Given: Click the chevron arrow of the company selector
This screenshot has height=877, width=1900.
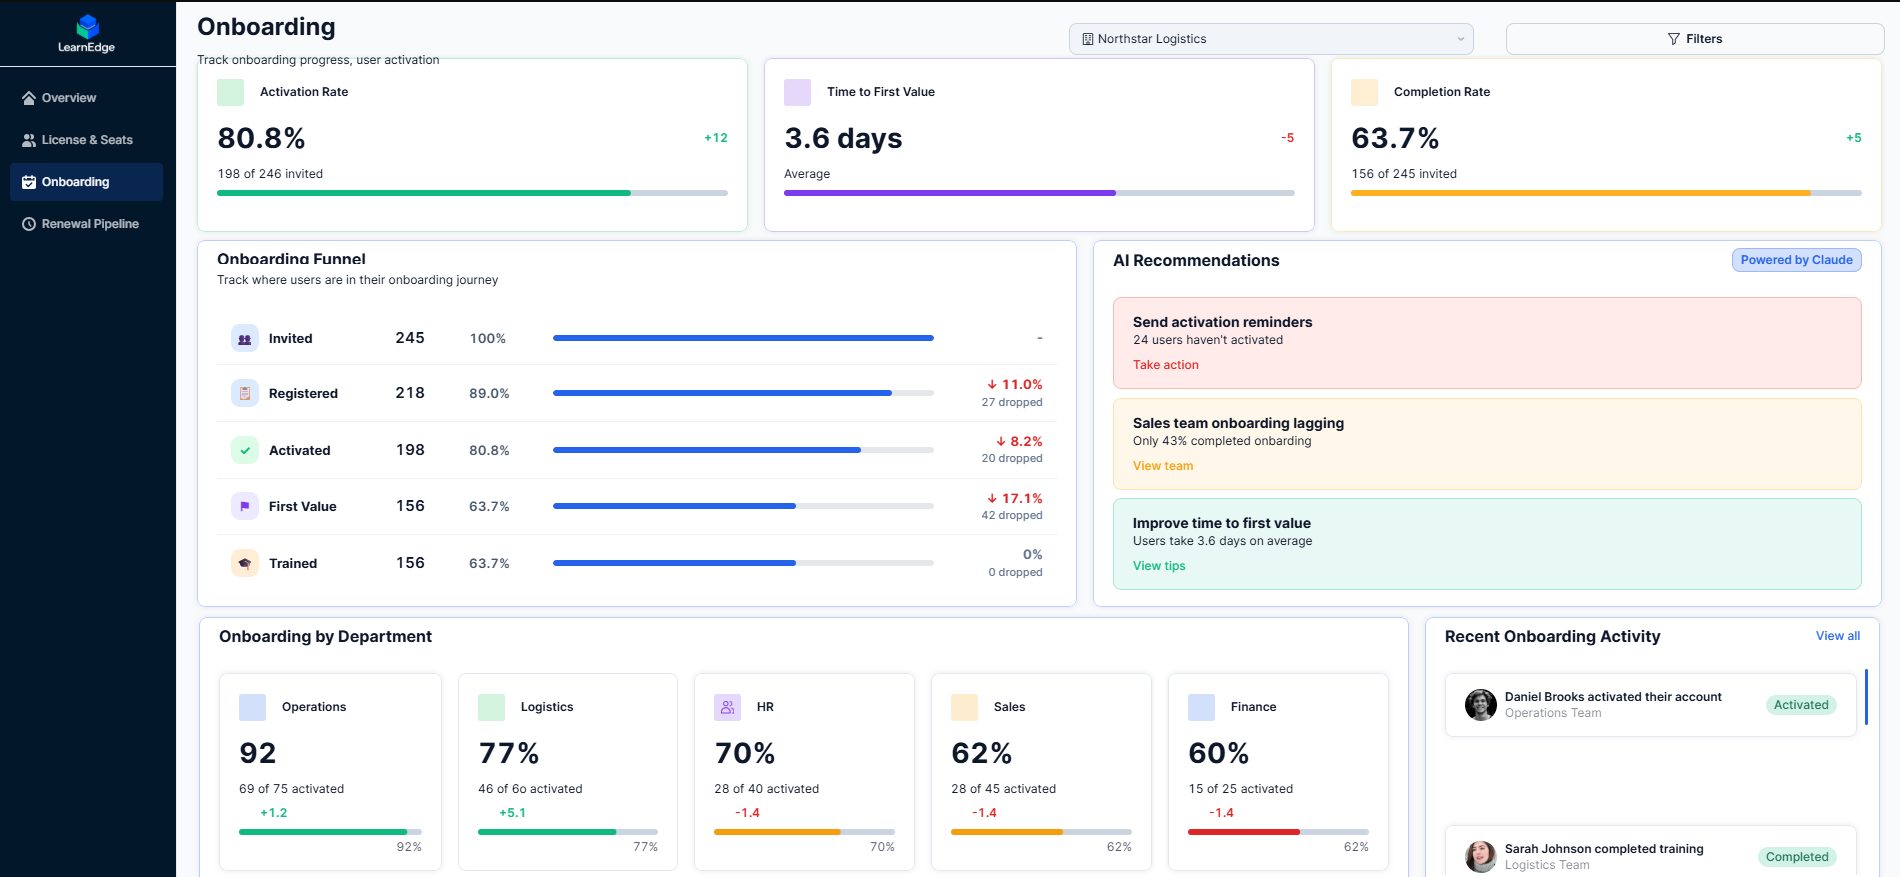Looking at the screenshot, I should [x=1461, y=39].
